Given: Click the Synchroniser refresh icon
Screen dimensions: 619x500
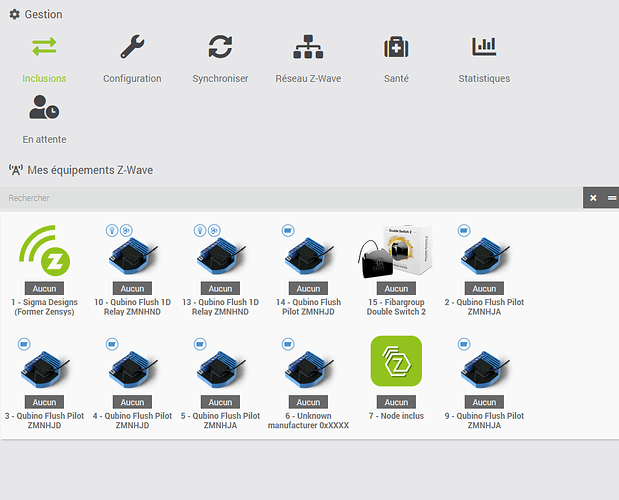Looking at the screenshot, I should [x=220, y=47].
